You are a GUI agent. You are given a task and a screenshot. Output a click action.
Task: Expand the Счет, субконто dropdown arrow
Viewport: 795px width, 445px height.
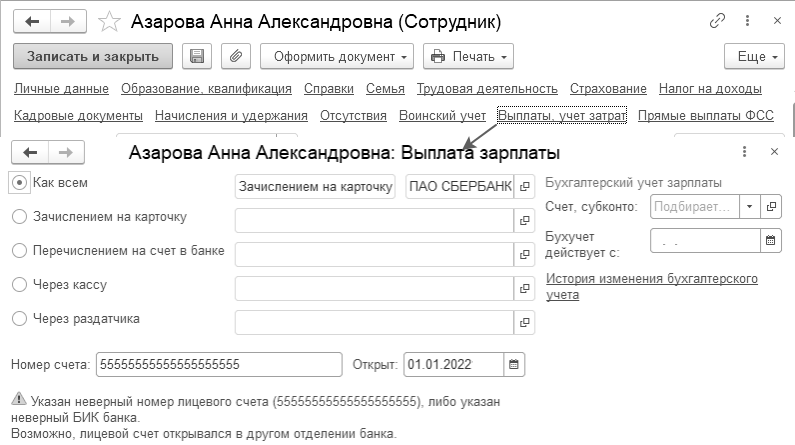(750, 206)
